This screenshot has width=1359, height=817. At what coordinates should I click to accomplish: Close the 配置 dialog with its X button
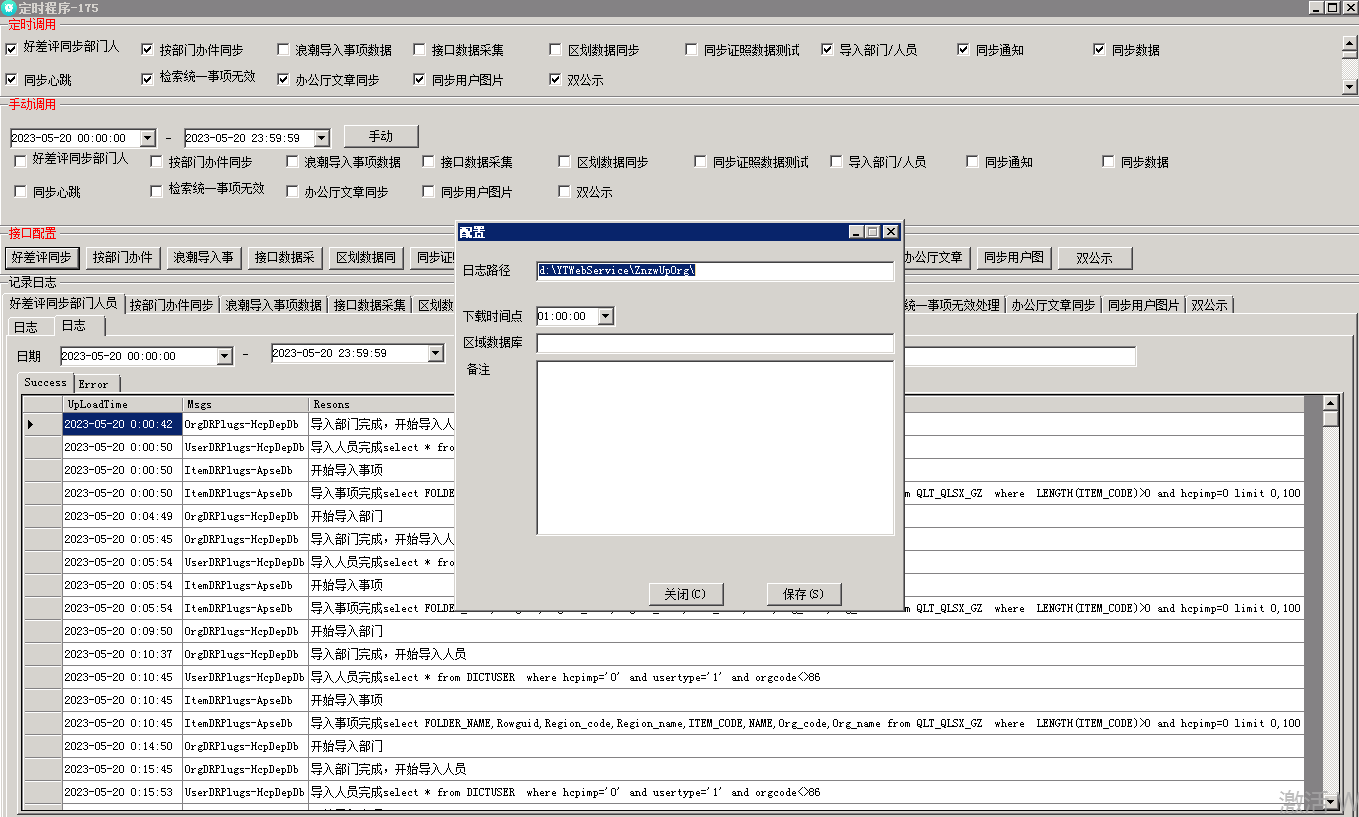pyautogui.click(x=890, y=232)
